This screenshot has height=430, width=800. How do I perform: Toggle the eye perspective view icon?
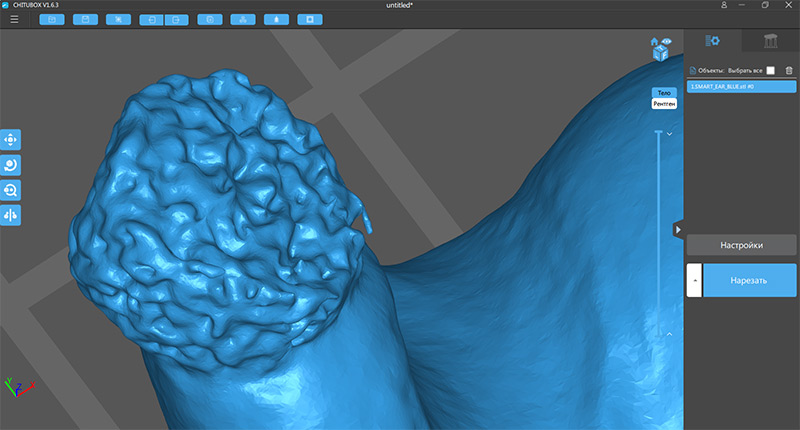(667, 42)
